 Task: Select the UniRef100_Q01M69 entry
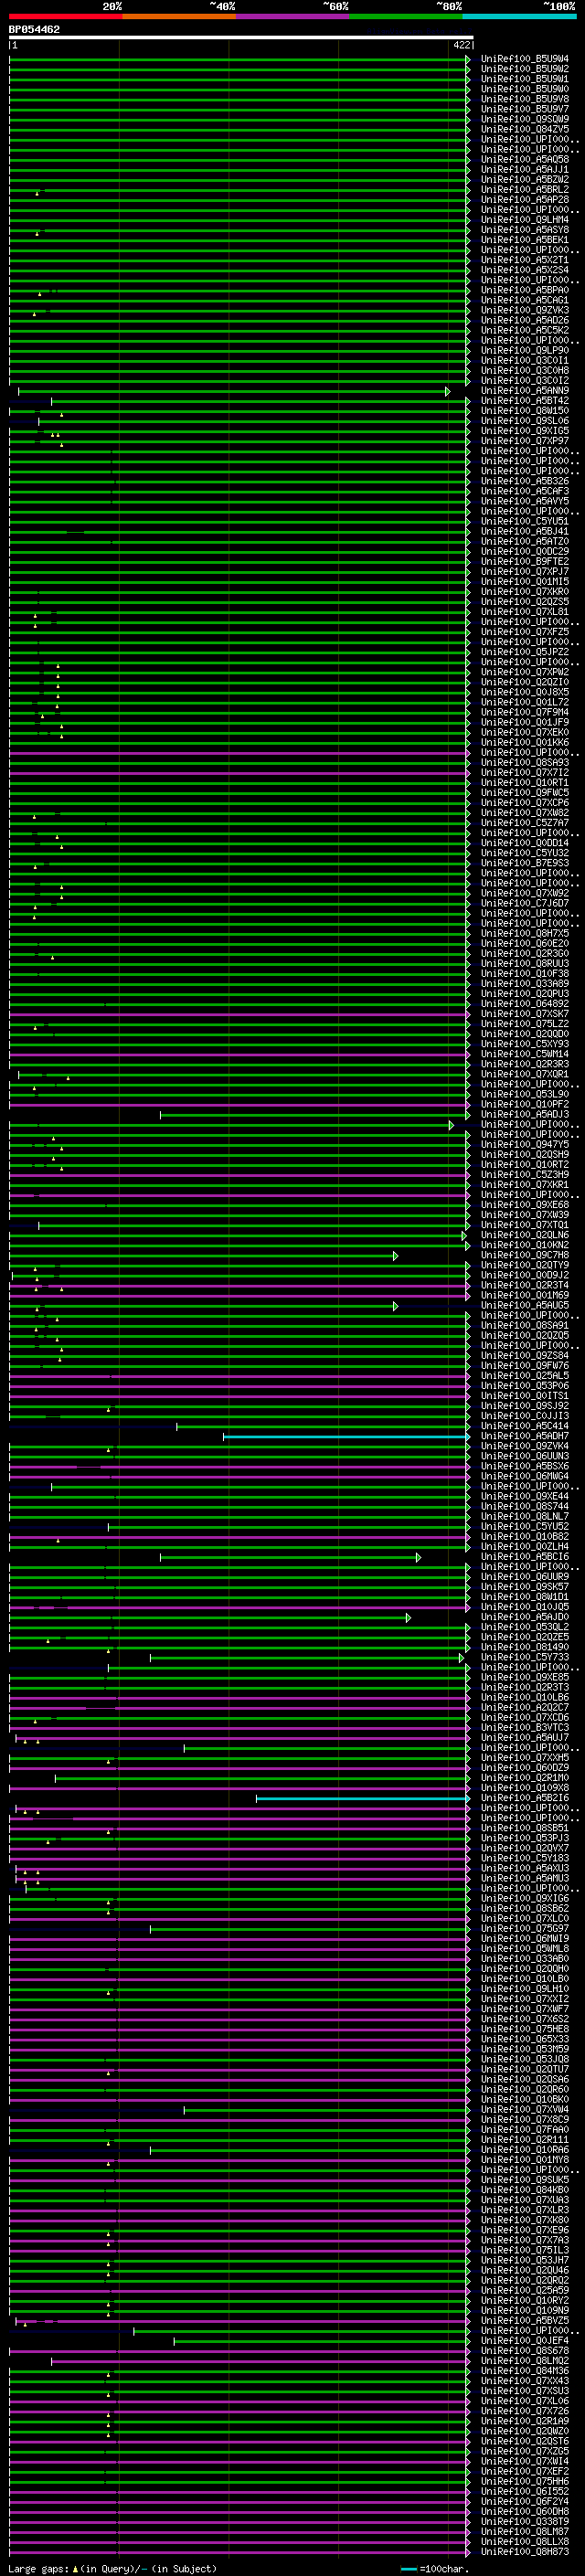(x=525, y=1295)
